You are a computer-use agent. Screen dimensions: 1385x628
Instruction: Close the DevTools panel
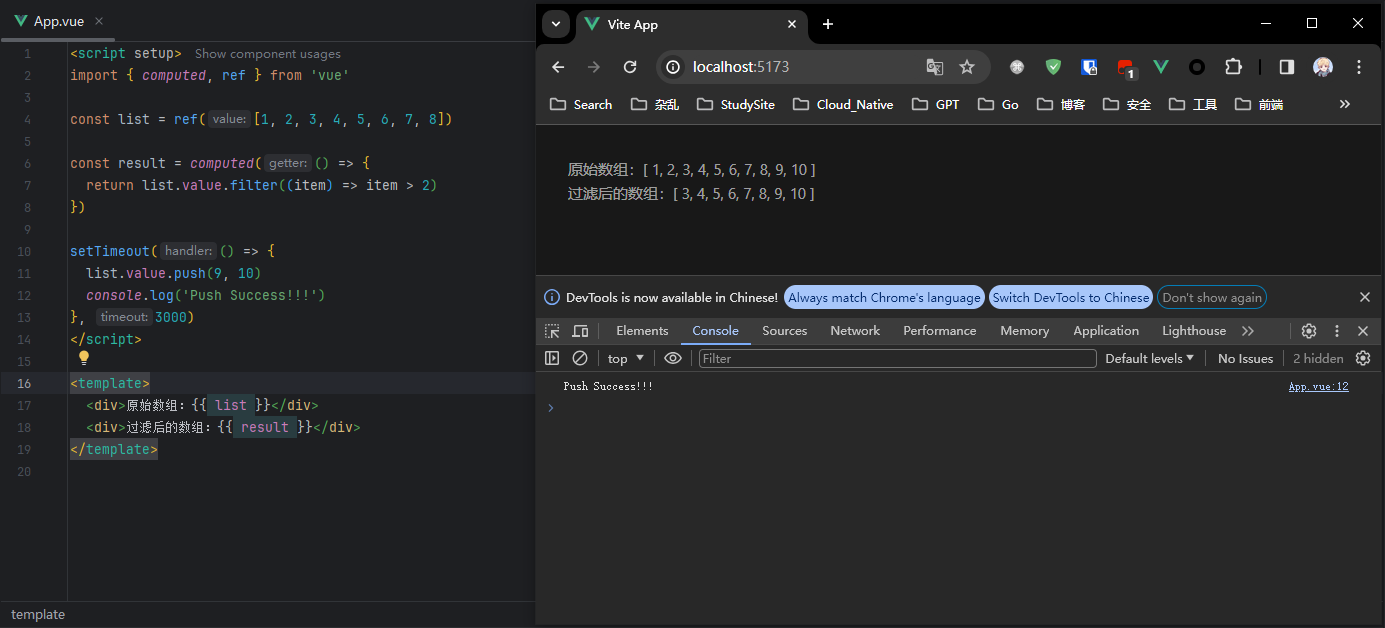tap(1362, 331)
